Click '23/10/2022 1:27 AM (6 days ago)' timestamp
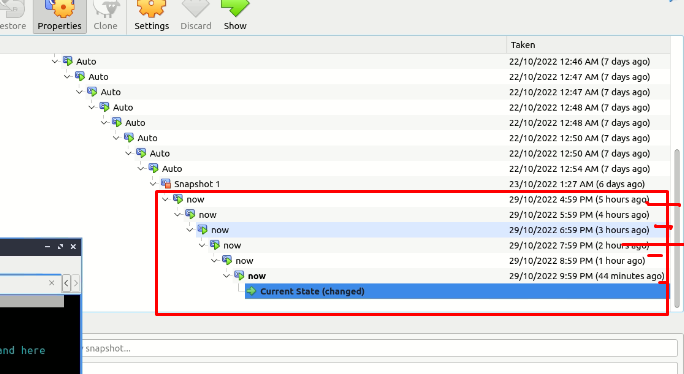 point(577,184)
